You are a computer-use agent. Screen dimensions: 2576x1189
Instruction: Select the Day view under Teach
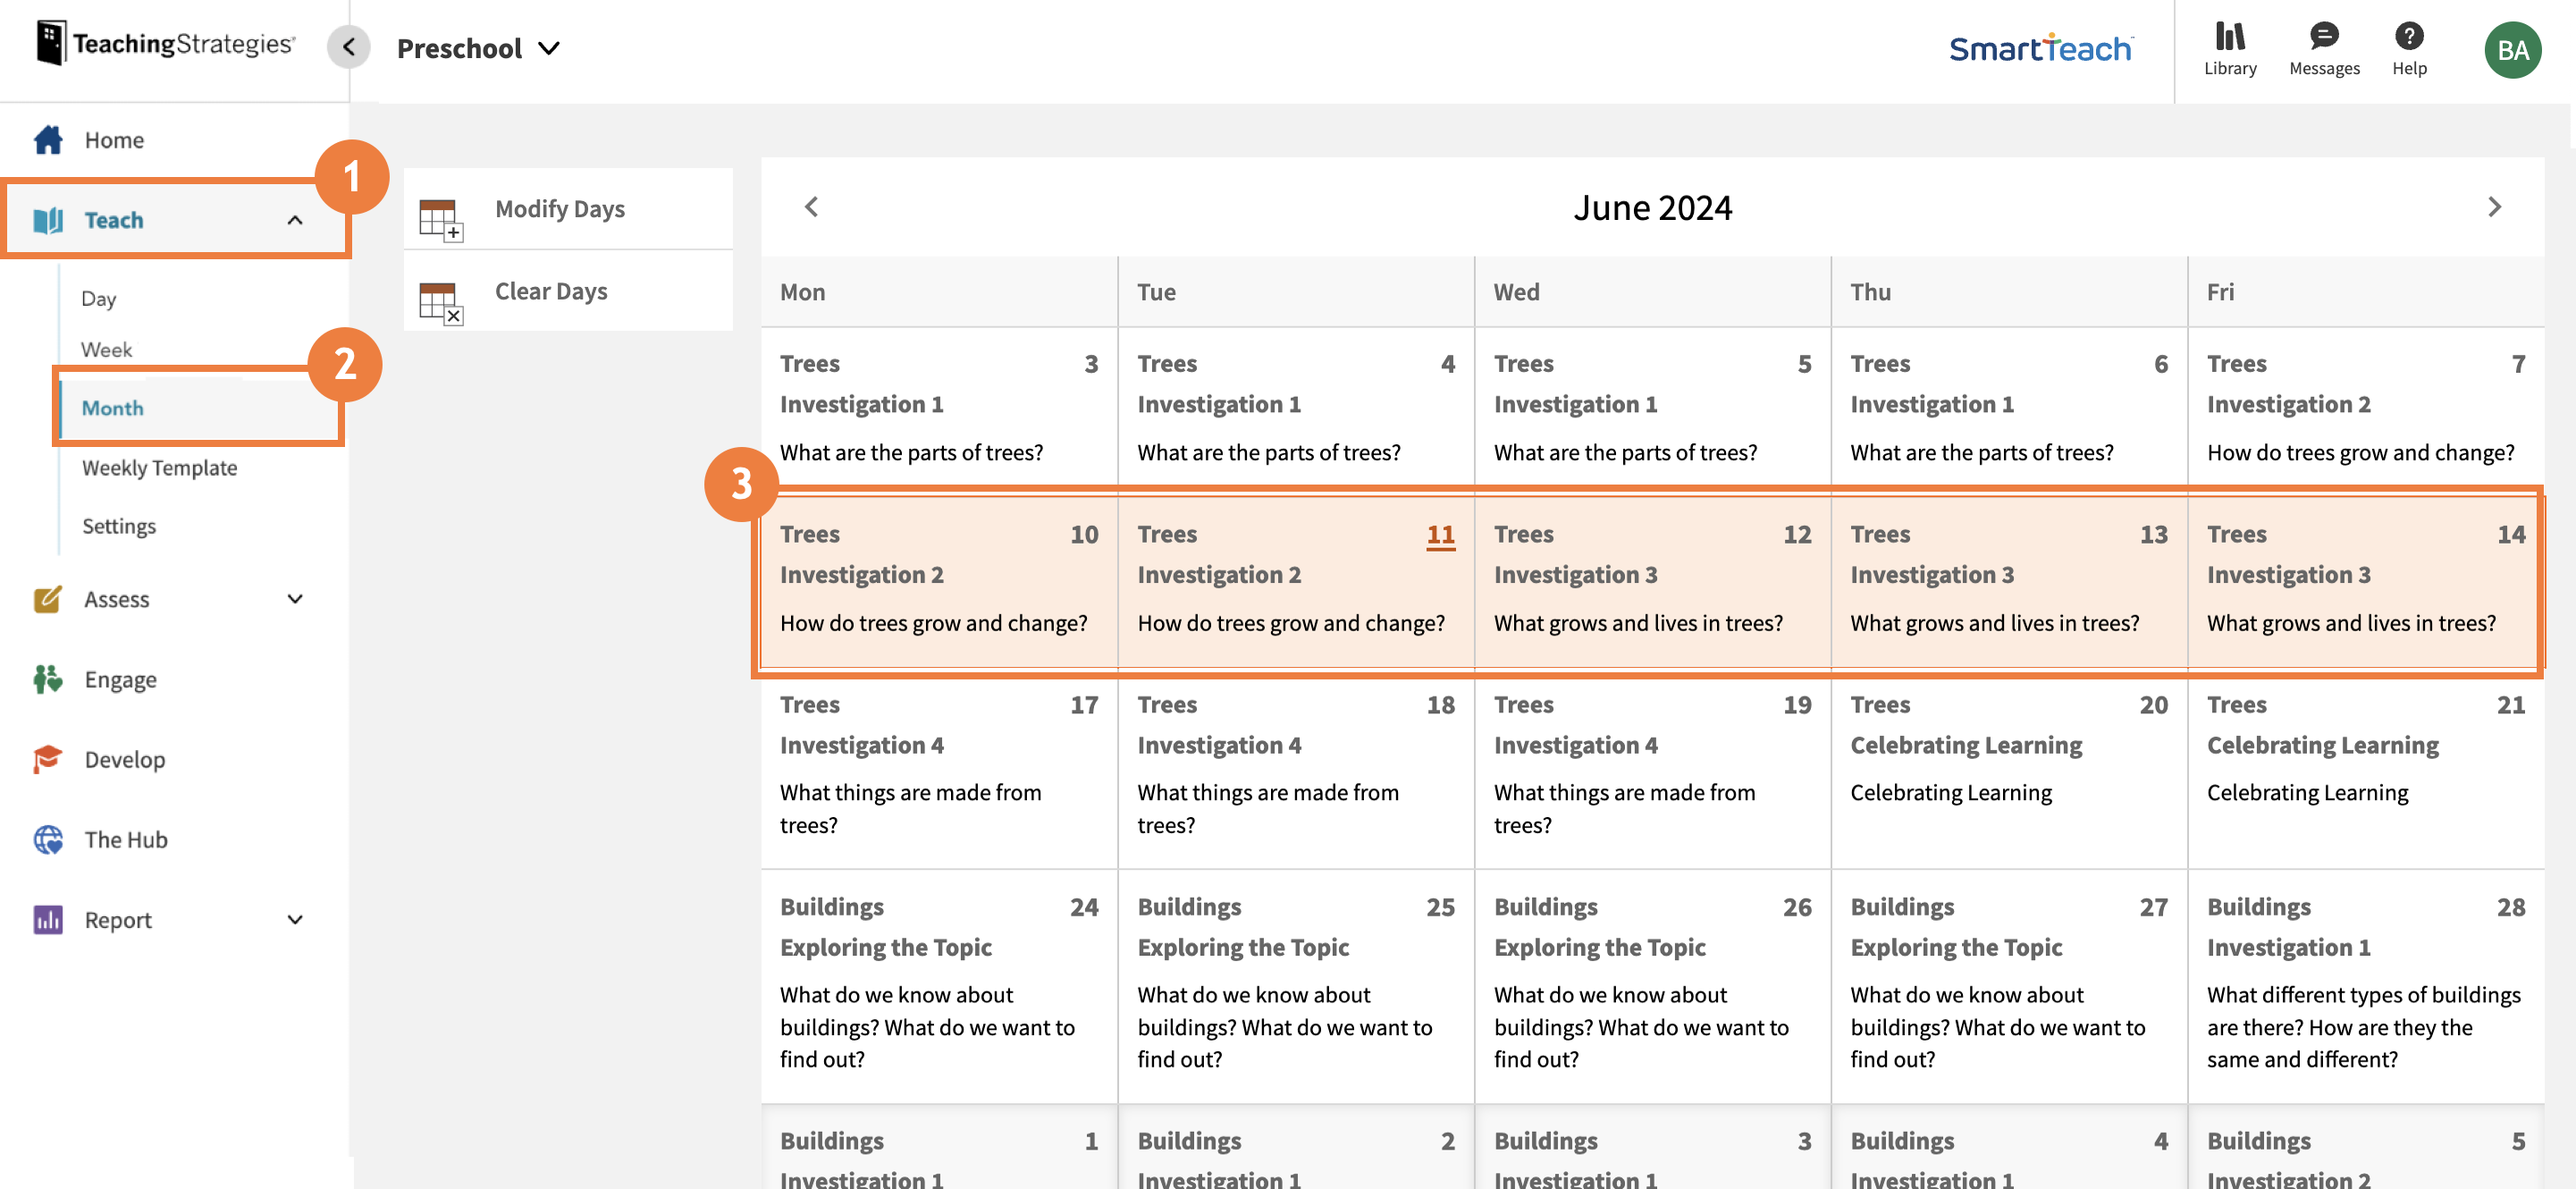(x=99, y=297)
